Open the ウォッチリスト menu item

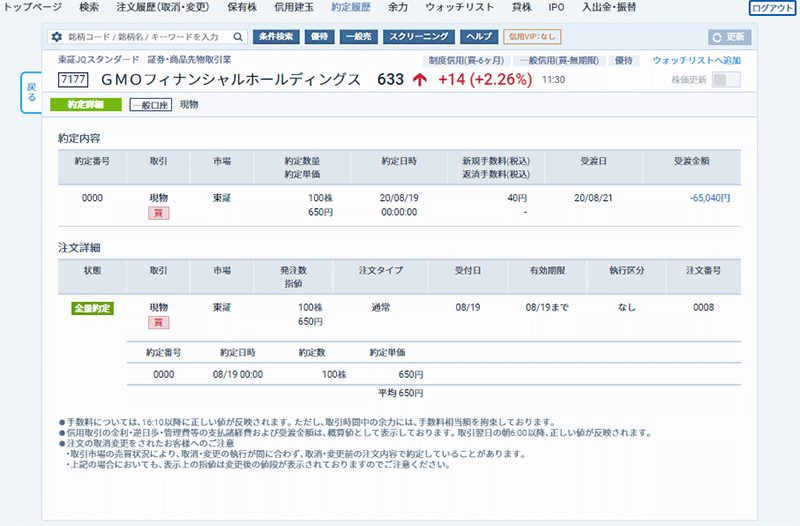pyautogui.click(x=459, y=7)
